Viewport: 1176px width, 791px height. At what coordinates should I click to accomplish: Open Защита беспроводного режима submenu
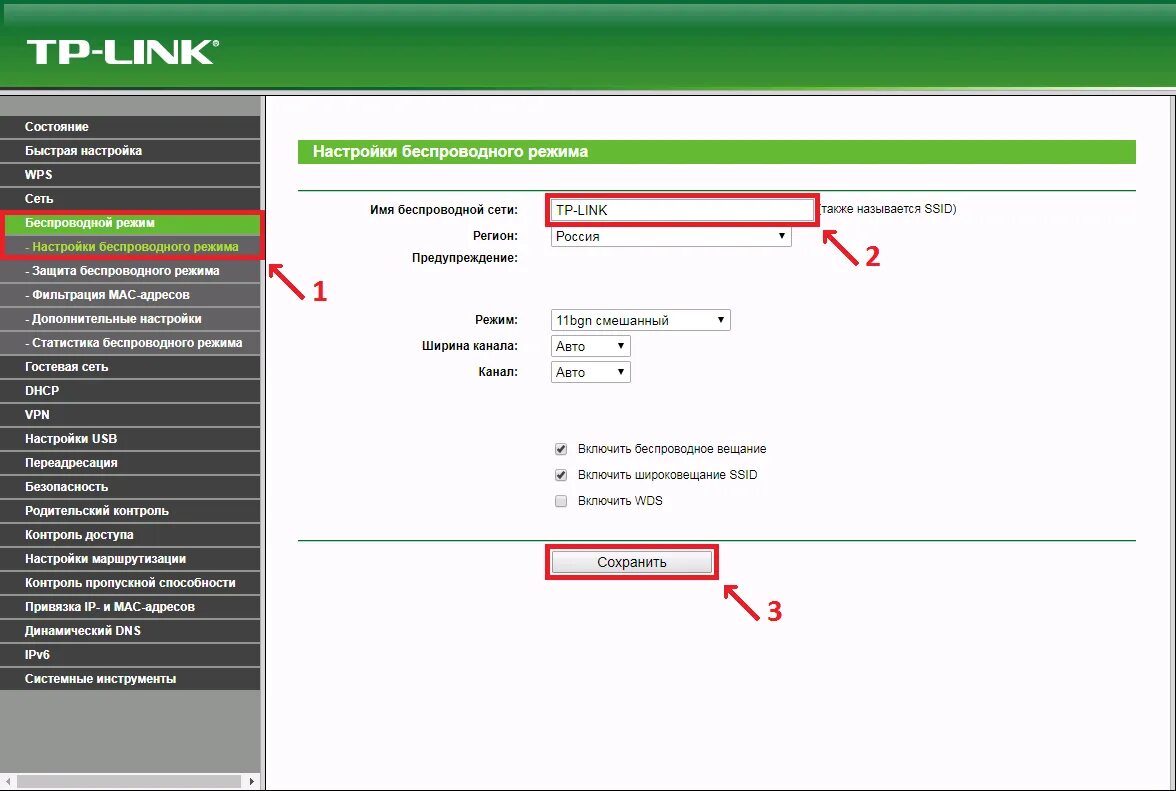[130, 271]
